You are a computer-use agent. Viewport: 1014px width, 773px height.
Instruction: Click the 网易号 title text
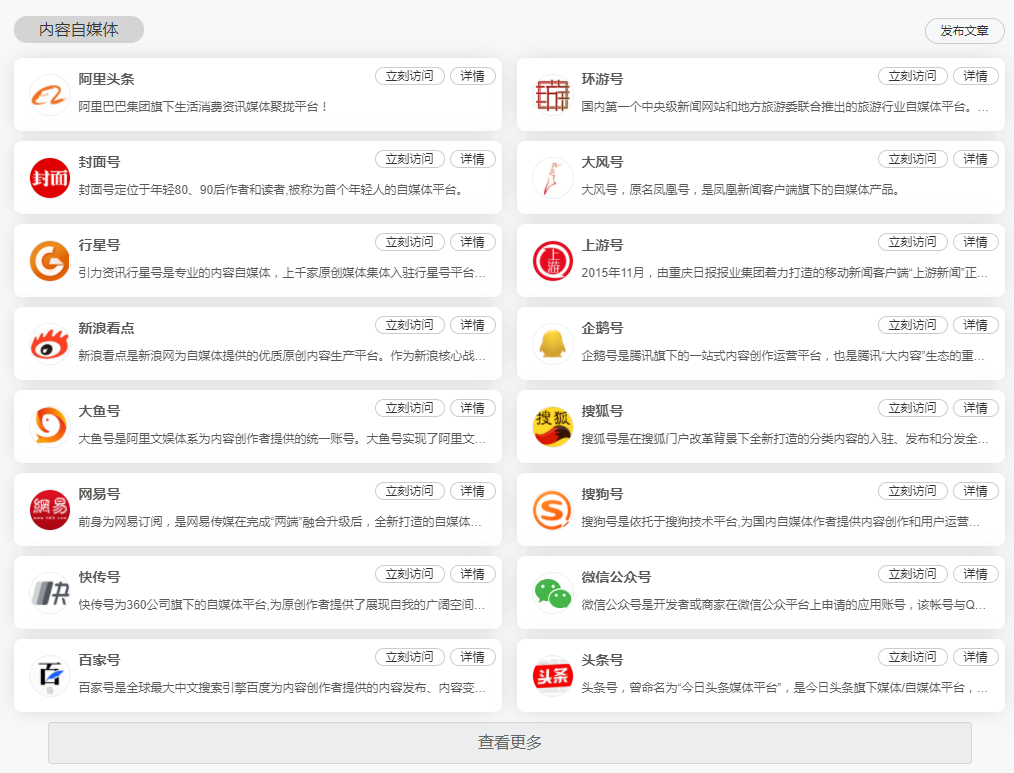coord(100,494)
